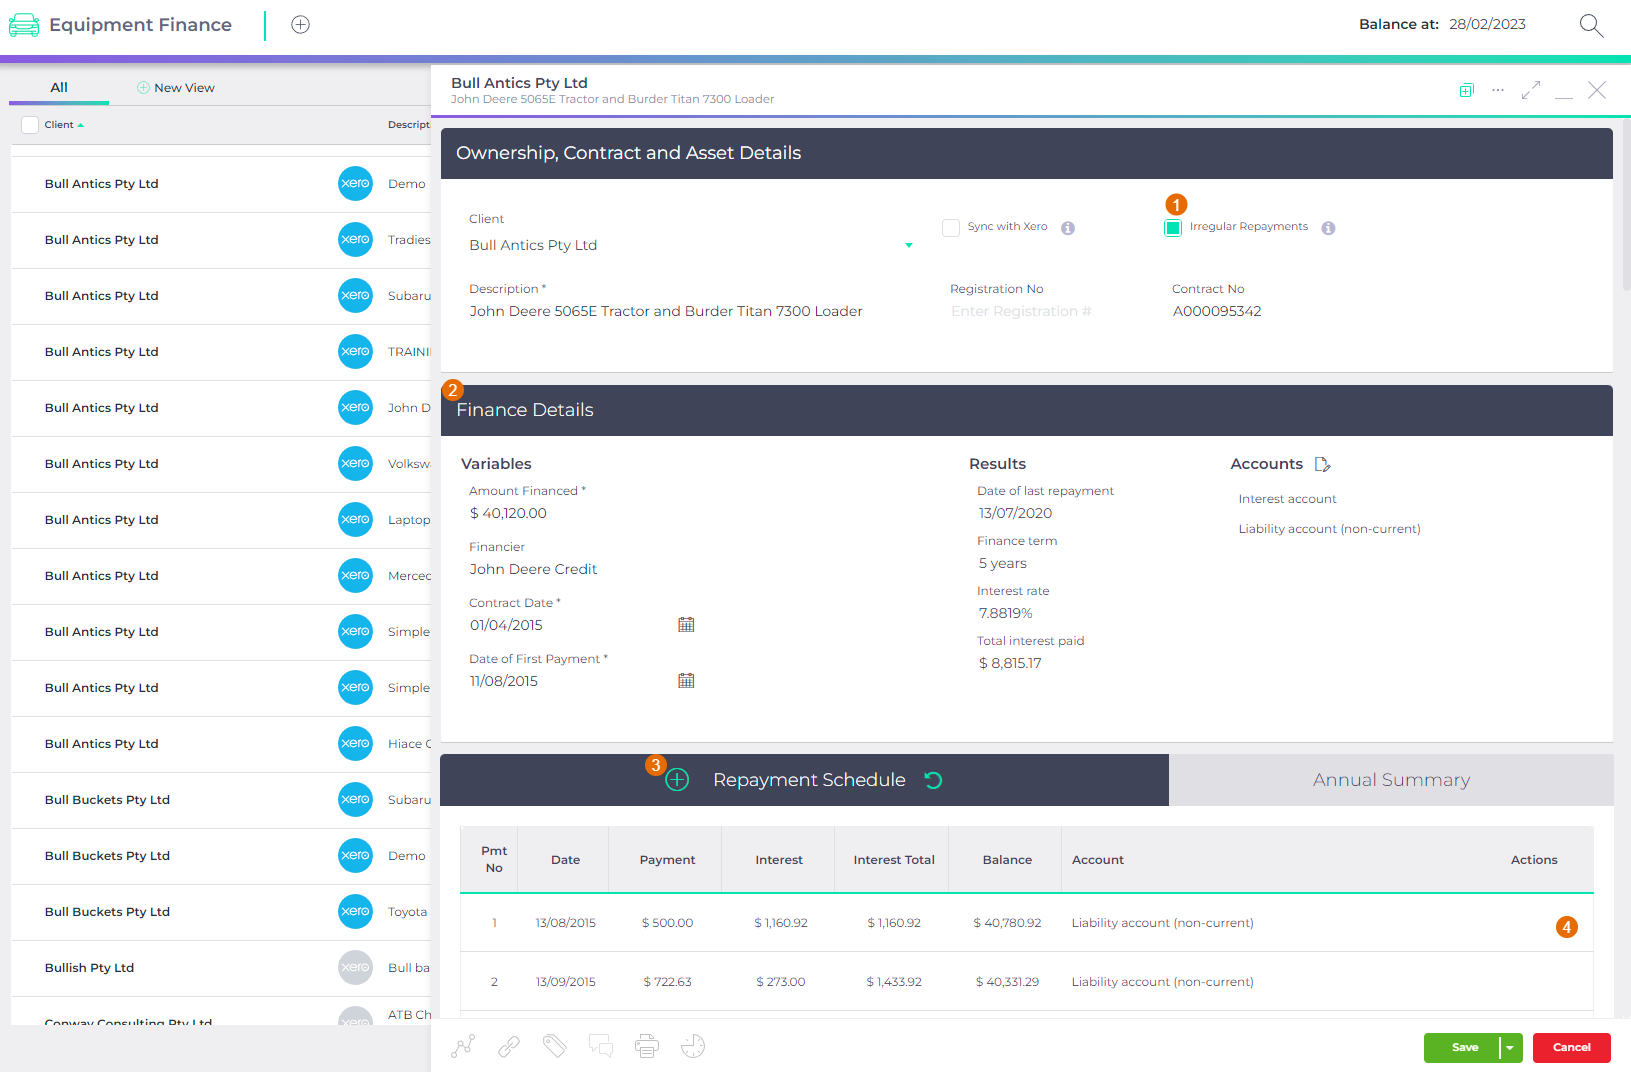The image size is (1631, 1072).
Task: Show info for Irregular Repayments
Action: coord(1328,228)
